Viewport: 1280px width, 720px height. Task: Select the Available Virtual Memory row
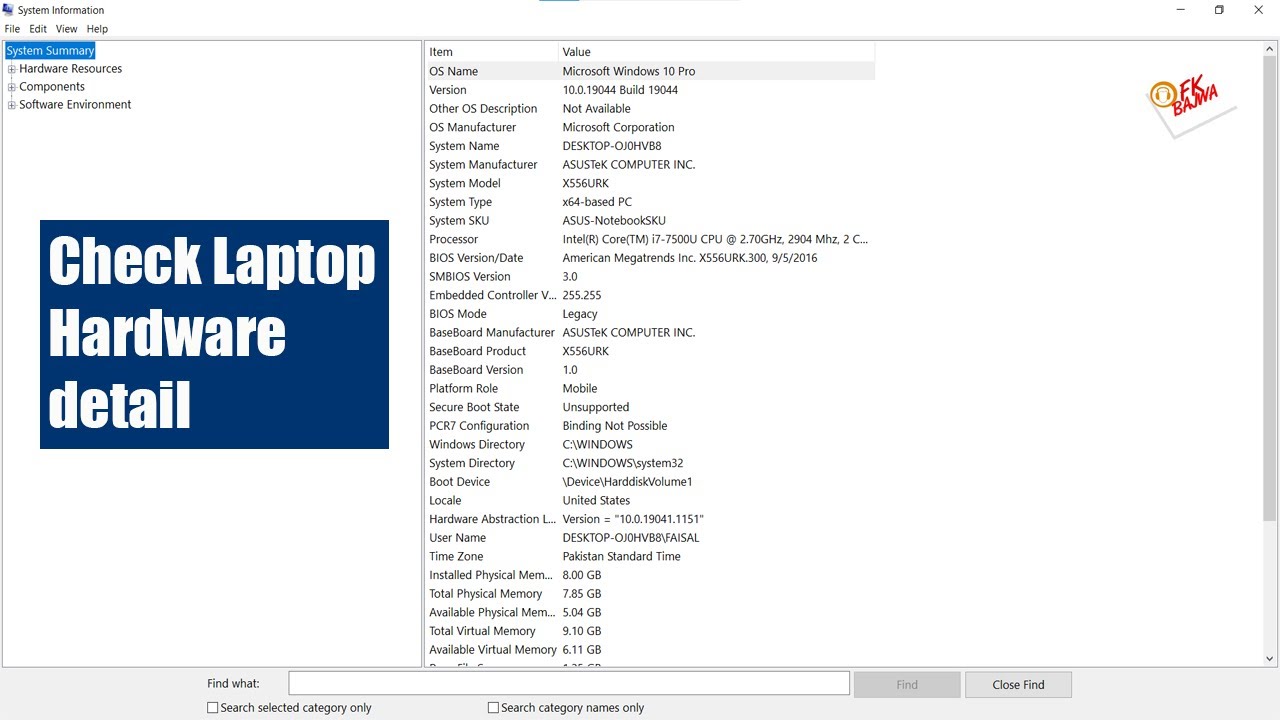[650, 650]
